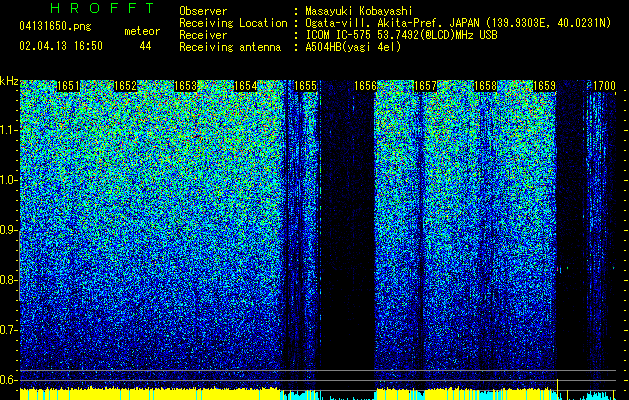This screenshot has height=400, width=629.
Task: Click the 0.8 frequency axis label
Action: tap(8, 280)
